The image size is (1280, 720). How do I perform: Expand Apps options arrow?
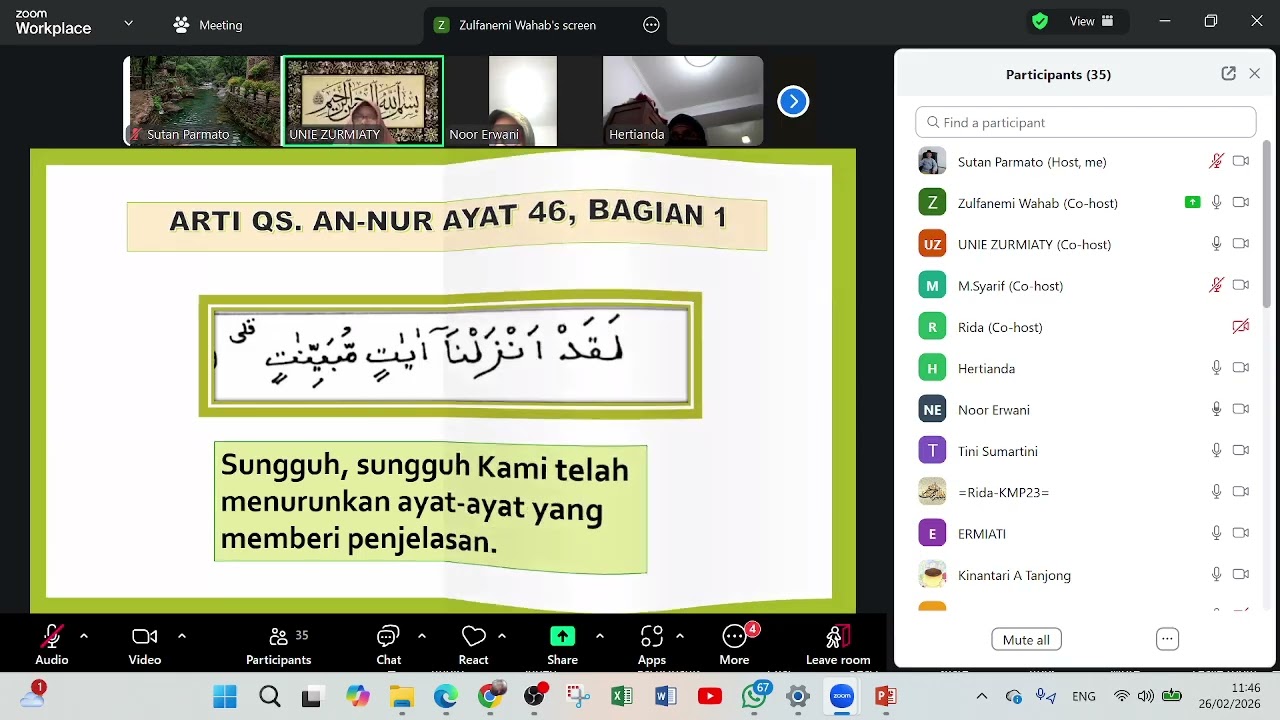click(680, 636)
